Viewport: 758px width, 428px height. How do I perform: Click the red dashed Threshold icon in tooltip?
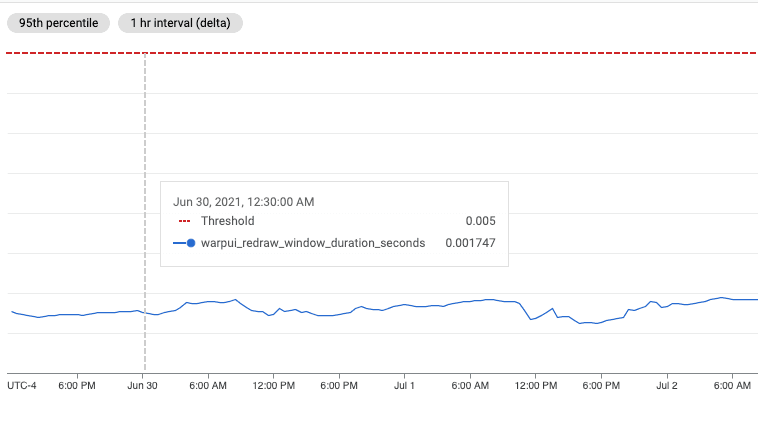click(x=183, y=221)
